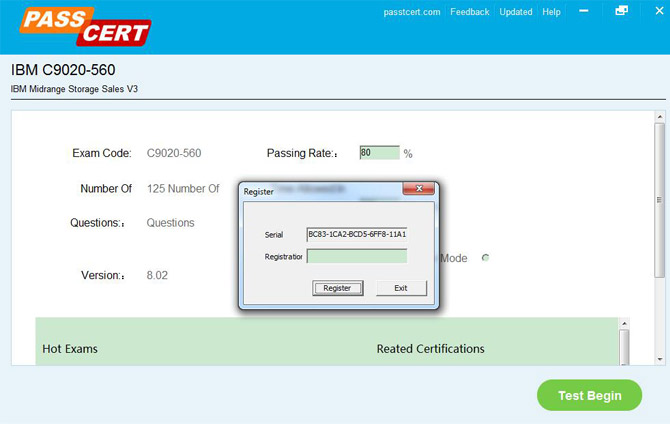Open the Help menu
The width and height of the screenshot is (670, 424).
(551, 12)
